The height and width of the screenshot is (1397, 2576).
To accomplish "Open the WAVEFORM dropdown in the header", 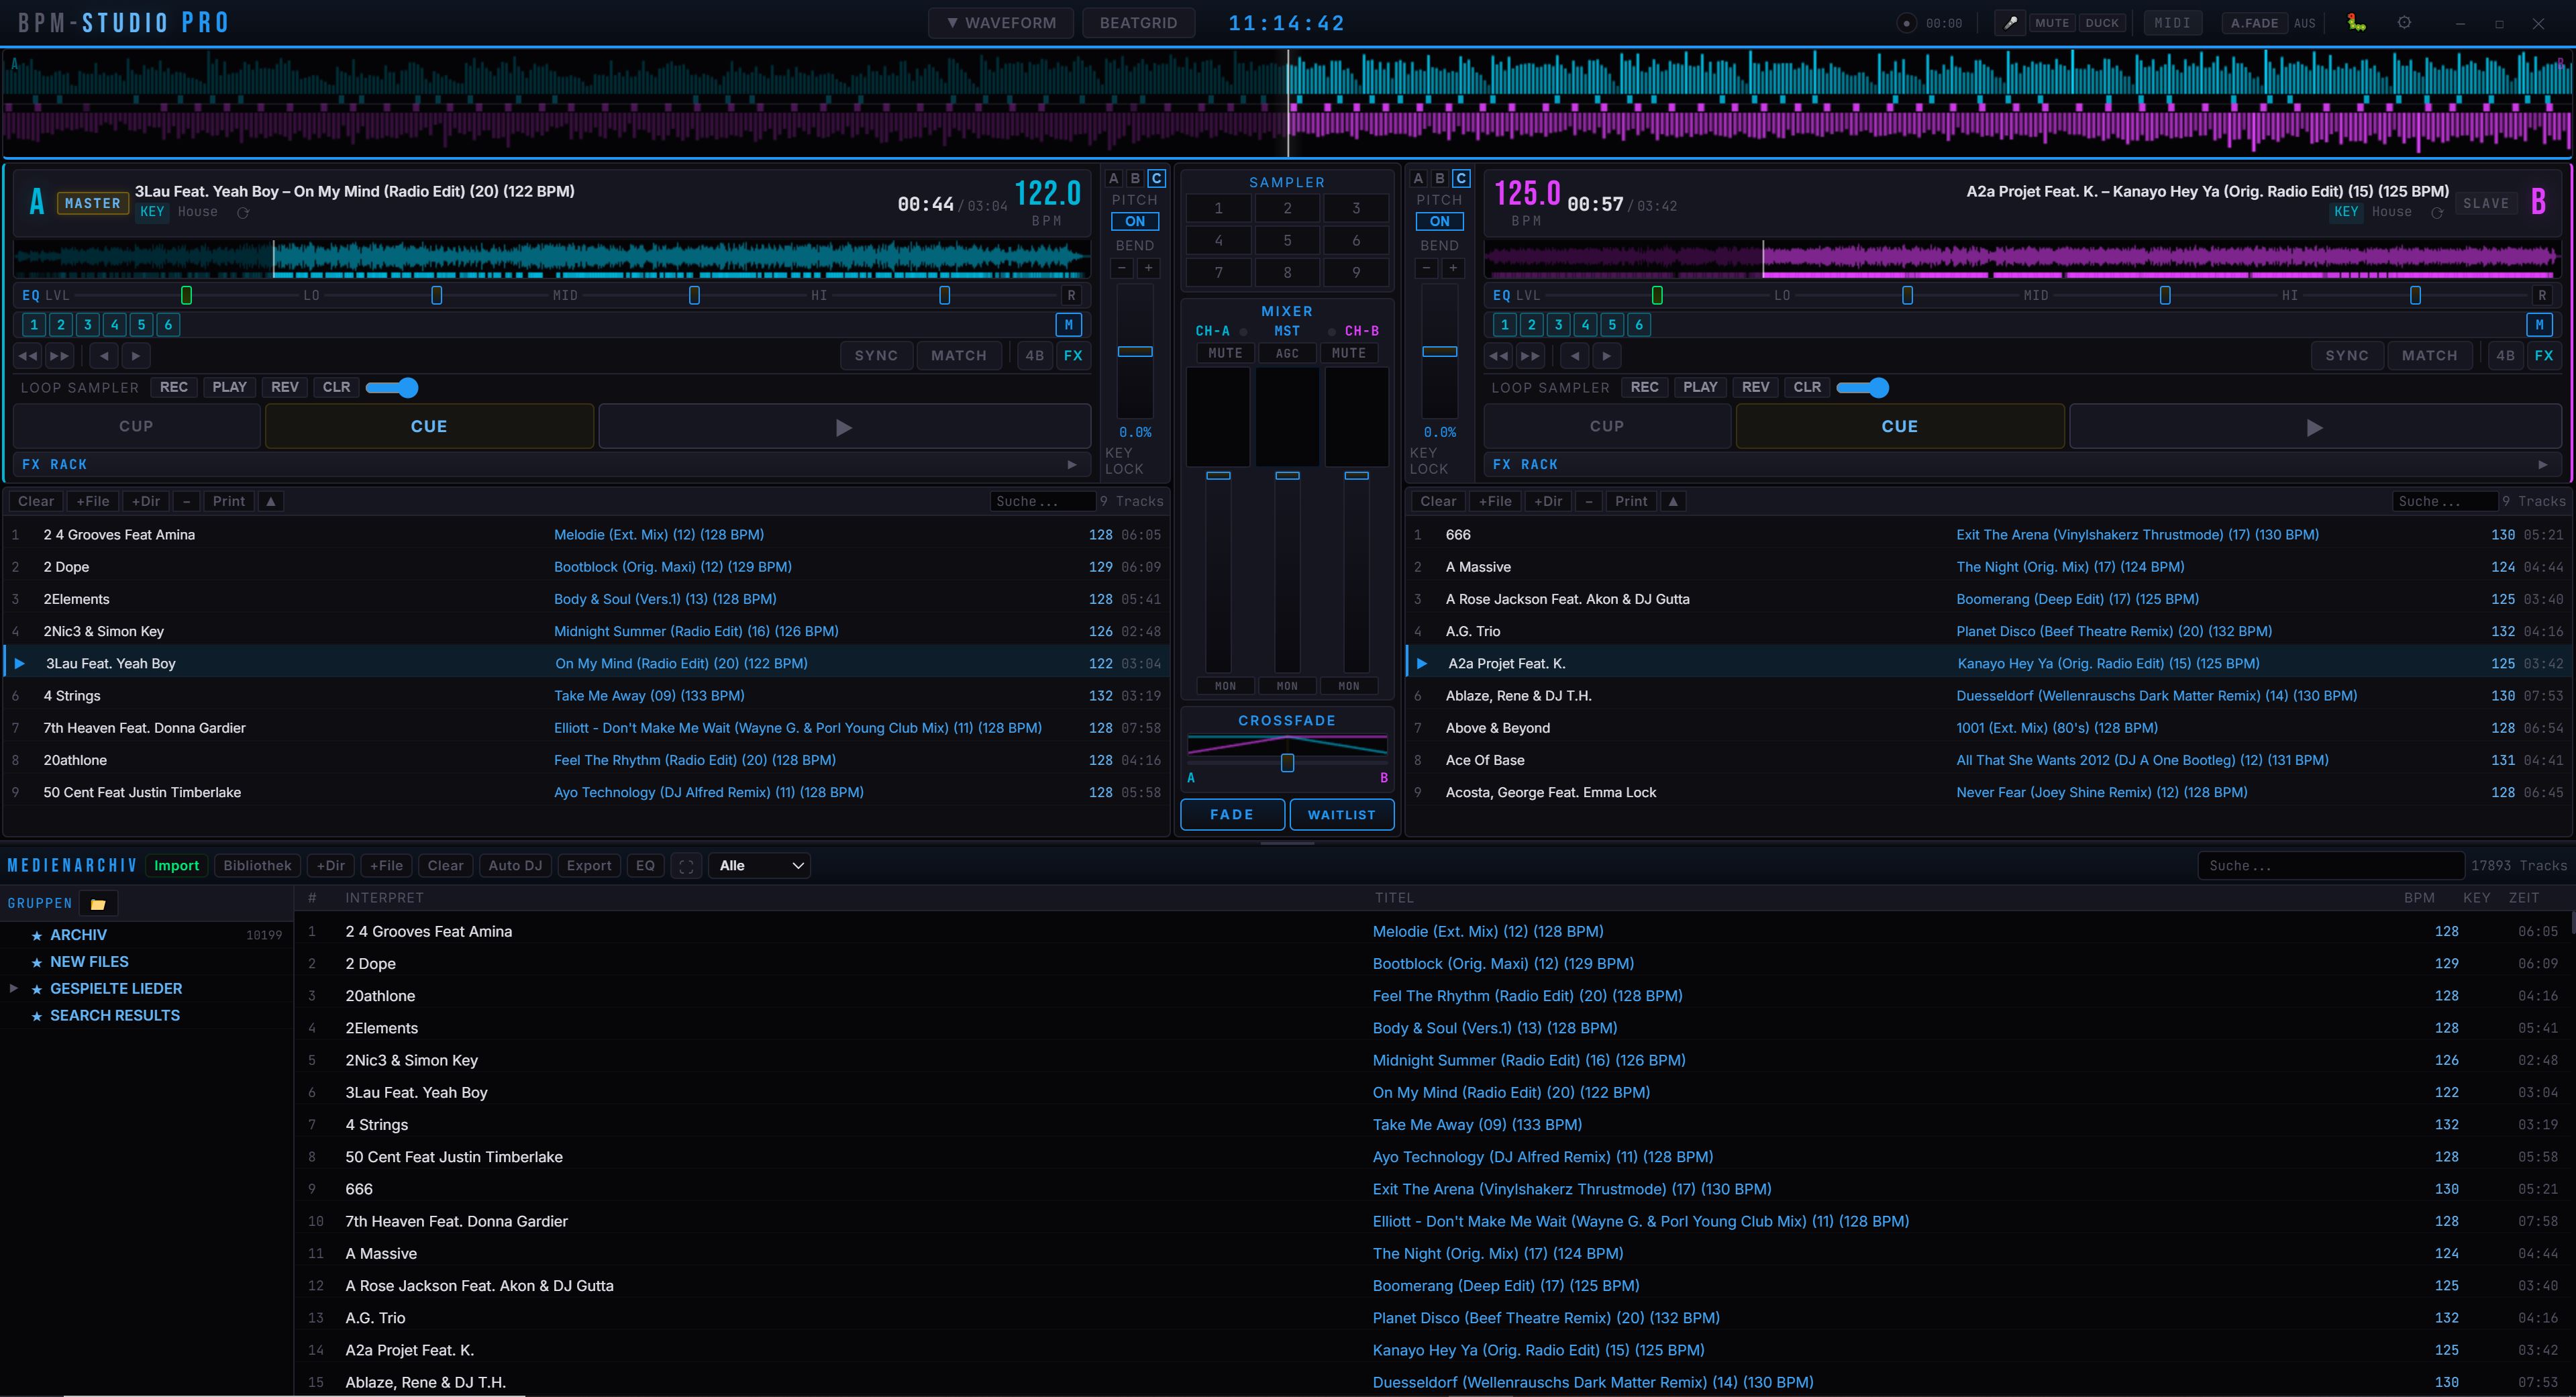I will tap(1000, 22).
